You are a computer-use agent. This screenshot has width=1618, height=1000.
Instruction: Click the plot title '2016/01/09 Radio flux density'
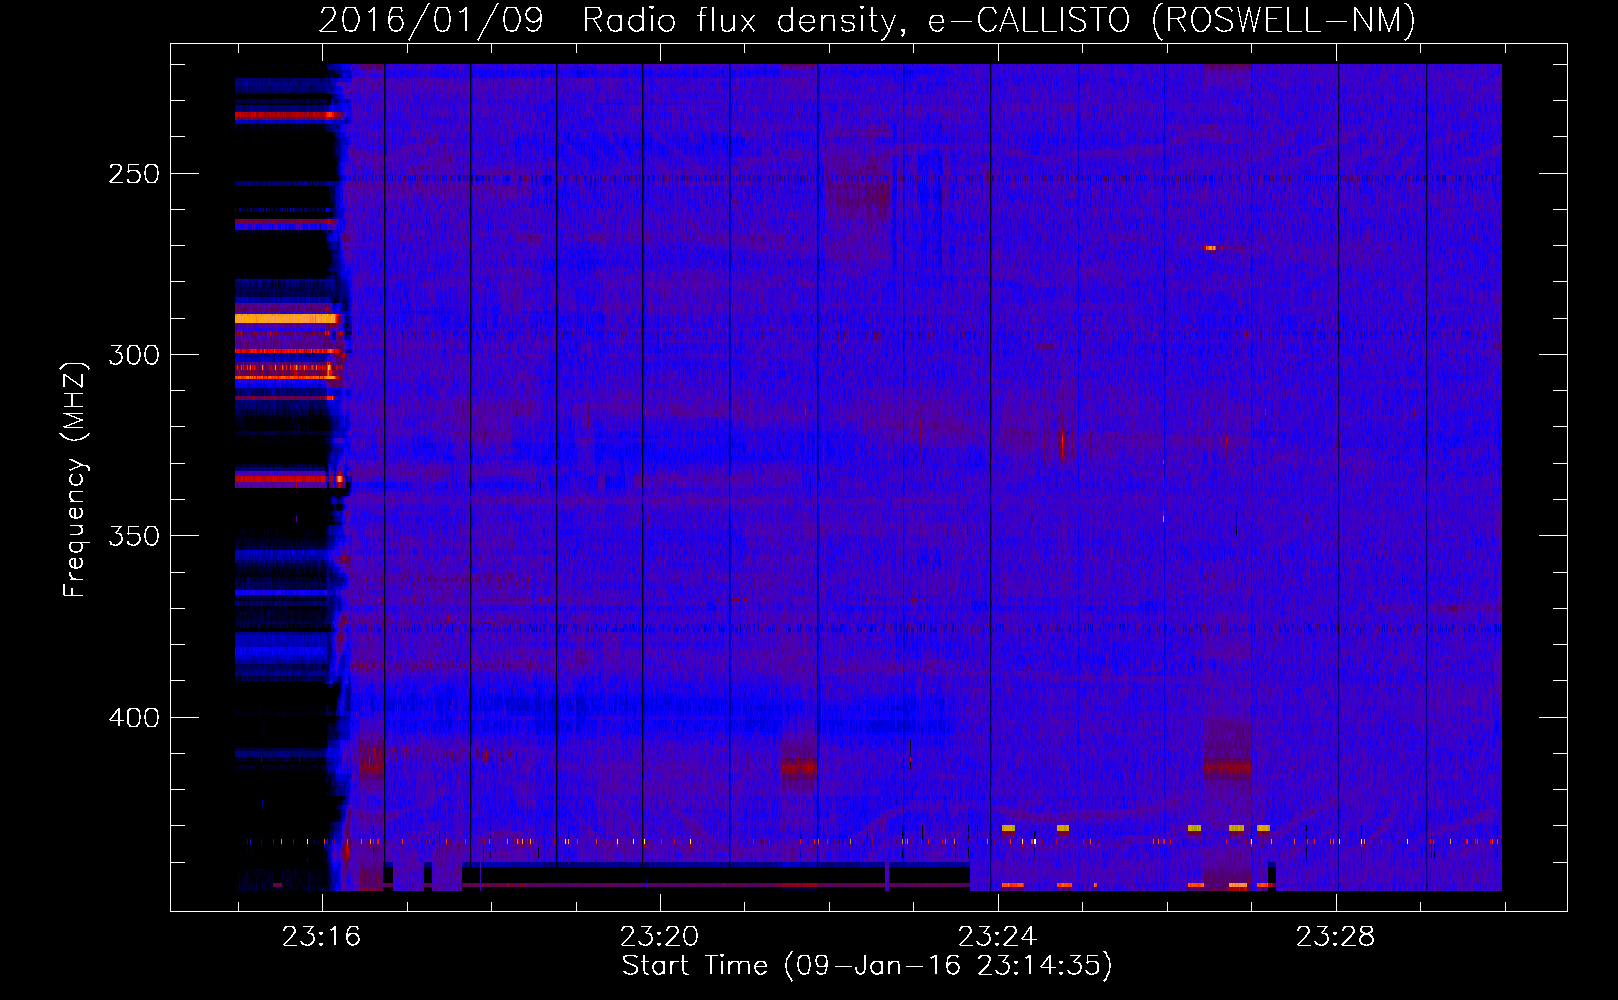click(867, 20)
